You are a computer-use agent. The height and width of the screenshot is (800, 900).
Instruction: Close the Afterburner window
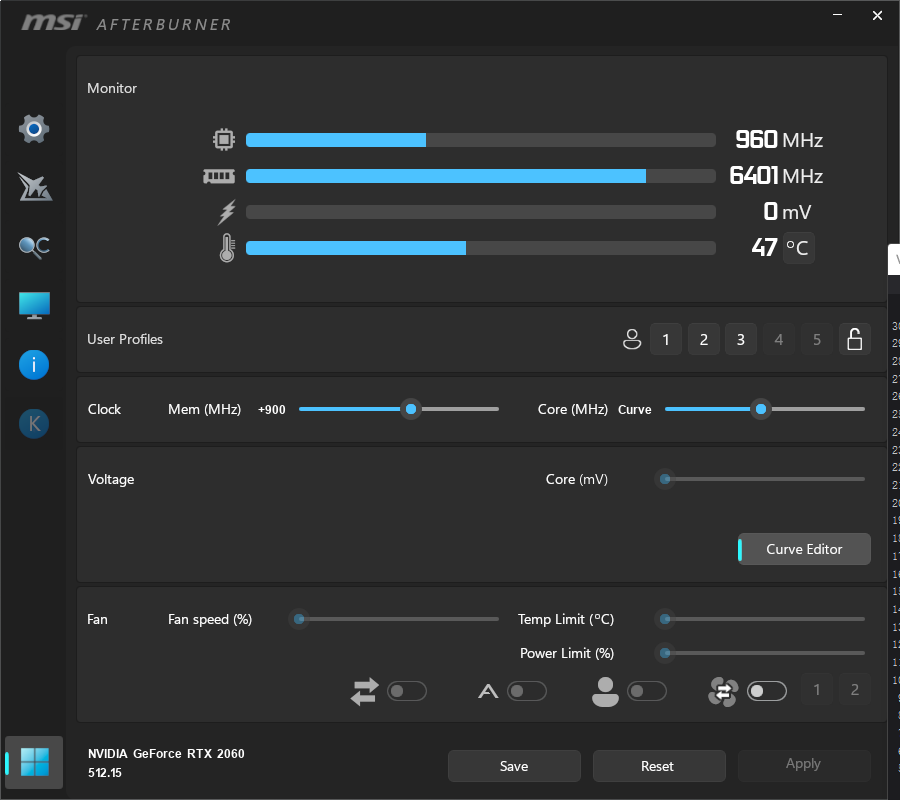[x=877, y=15]
